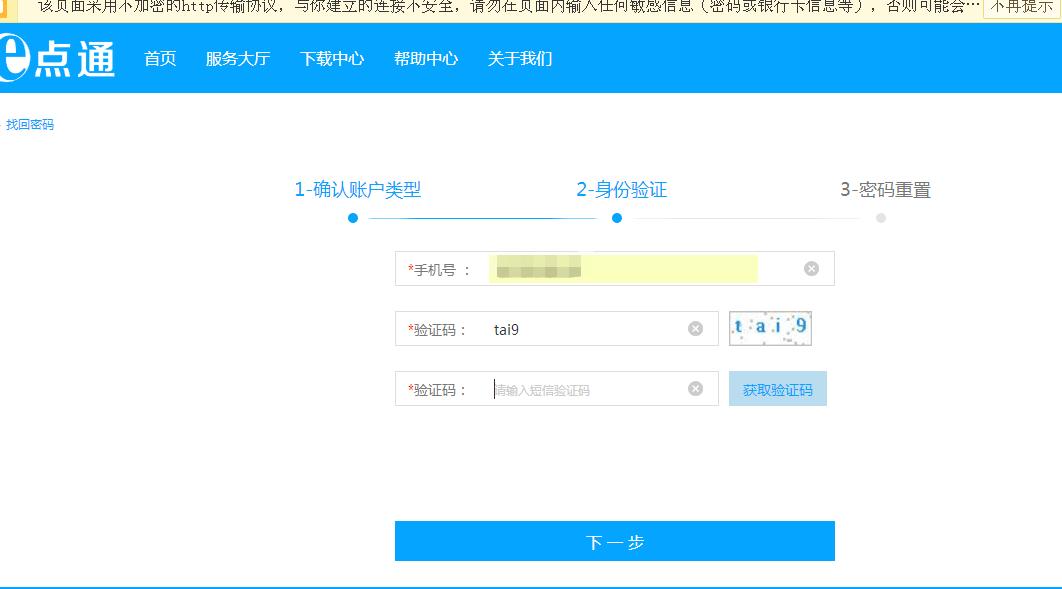Image resolution: width=1062 pixels, height=589 pixels.
Task: Click the 获取验证码 button
Action: point(778,388)
